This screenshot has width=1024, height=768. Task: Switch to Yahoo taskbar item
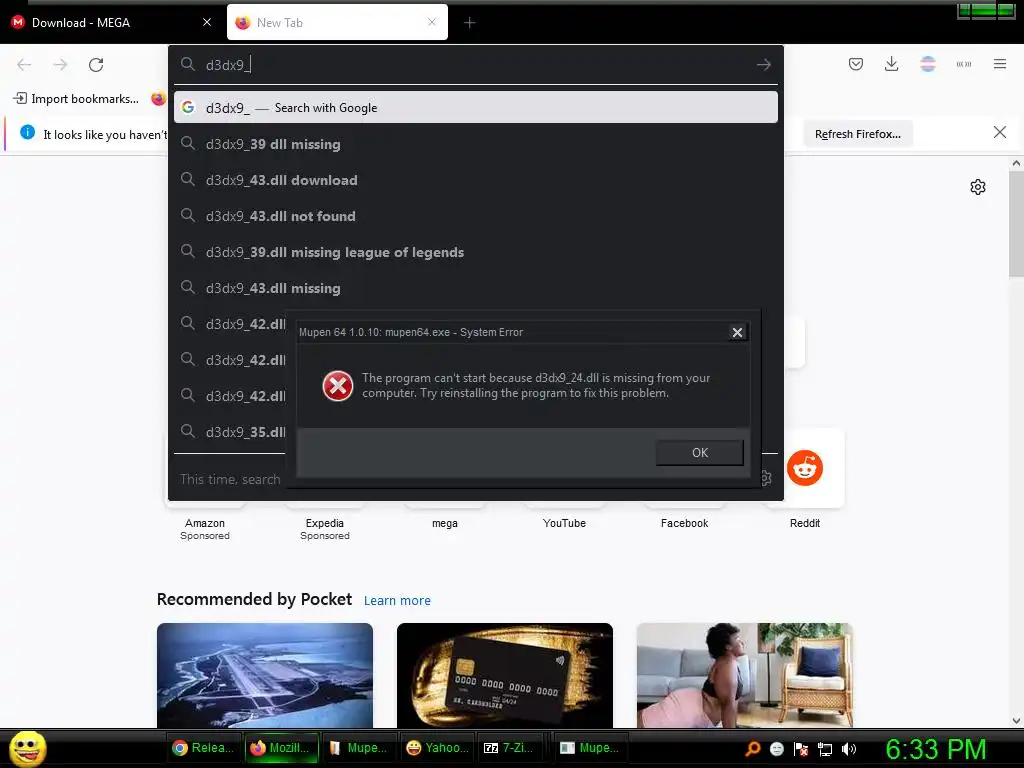pos(436,748)
